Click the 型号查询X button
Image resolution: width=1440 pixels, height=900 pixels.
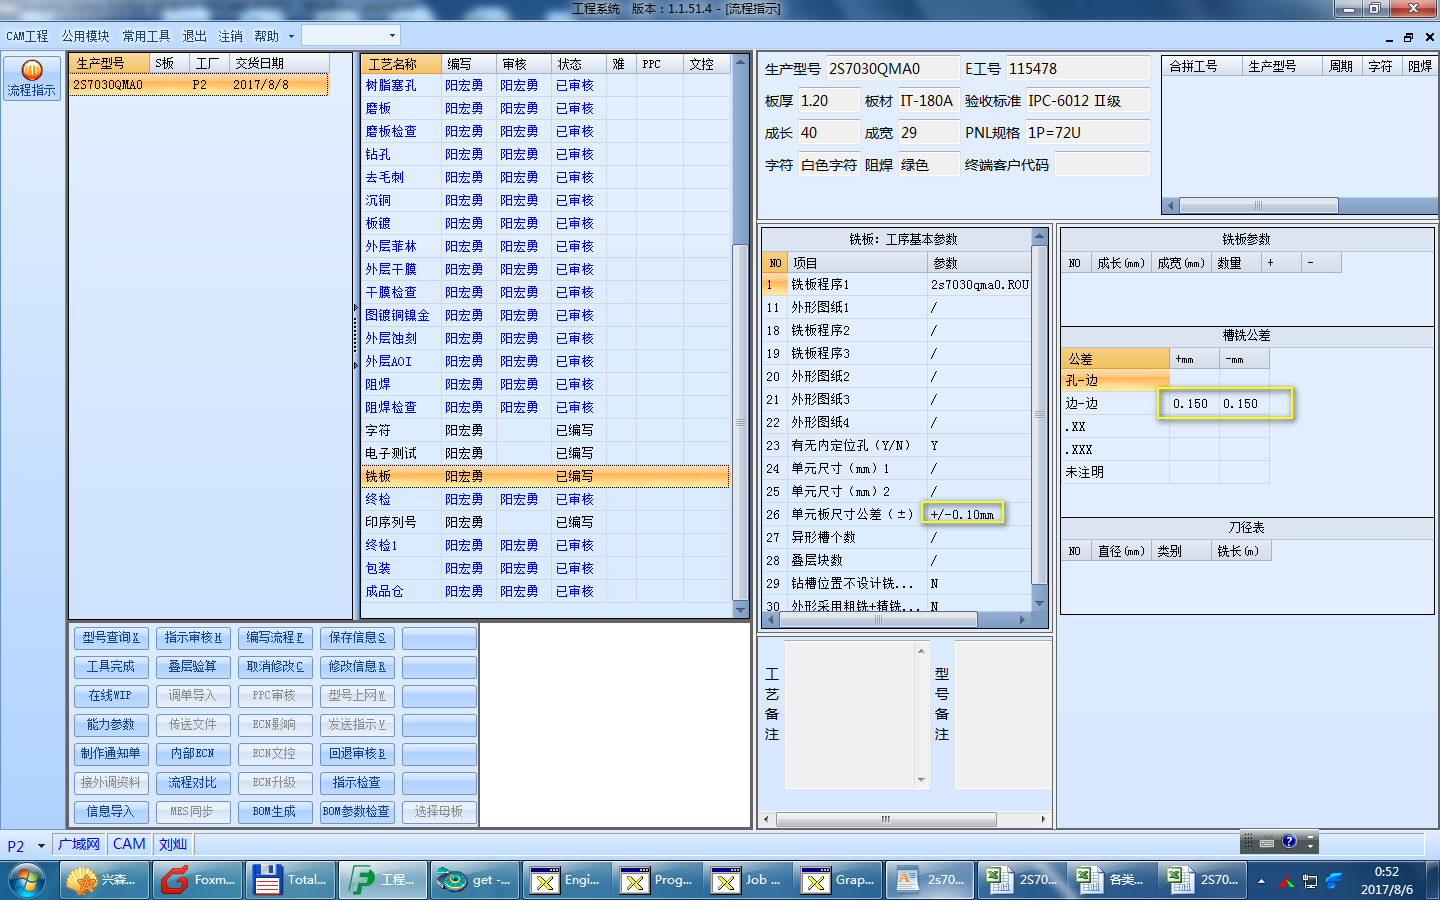tap(111, 637)
